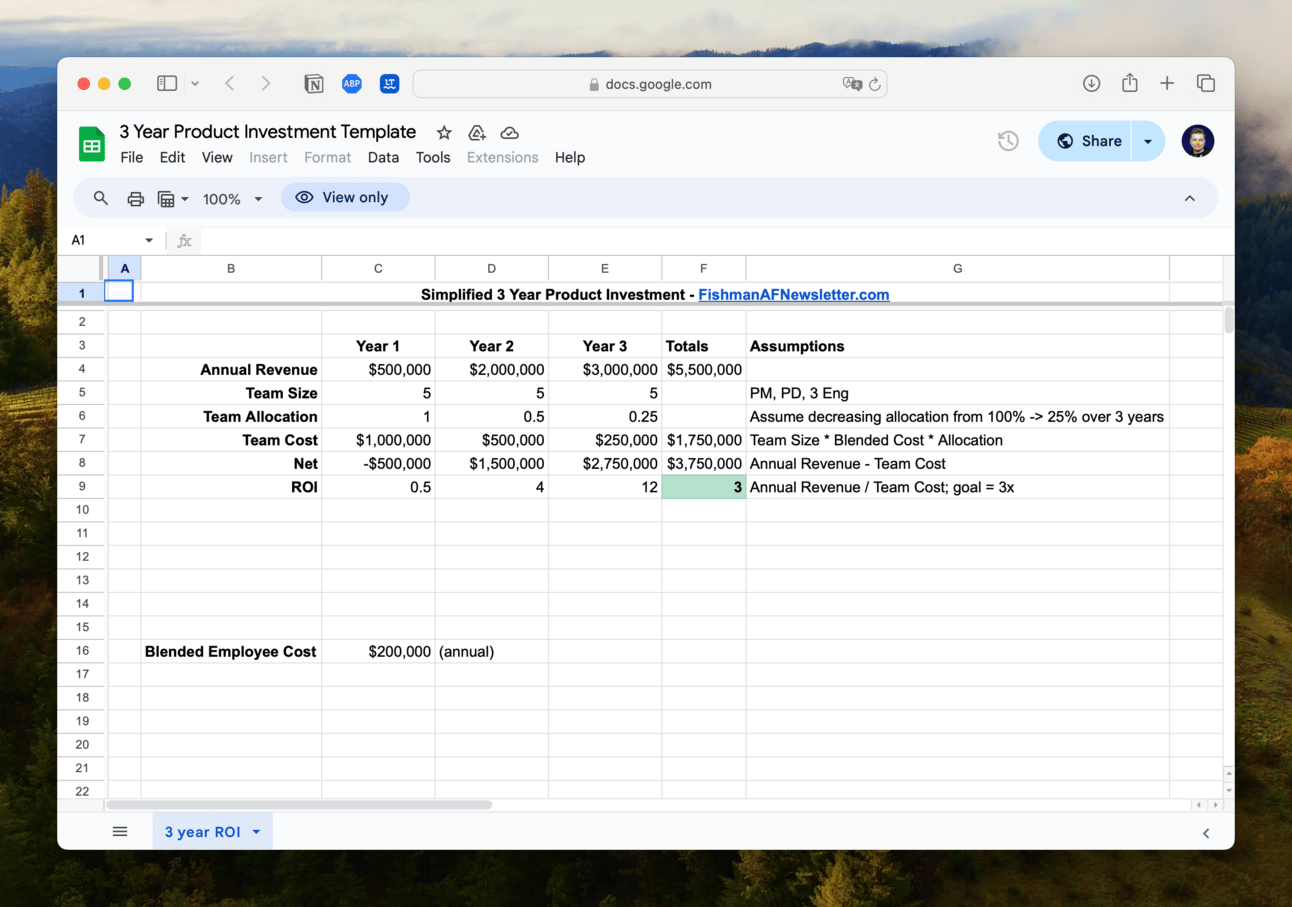Click the translate icon in address bar

(852, 84)
